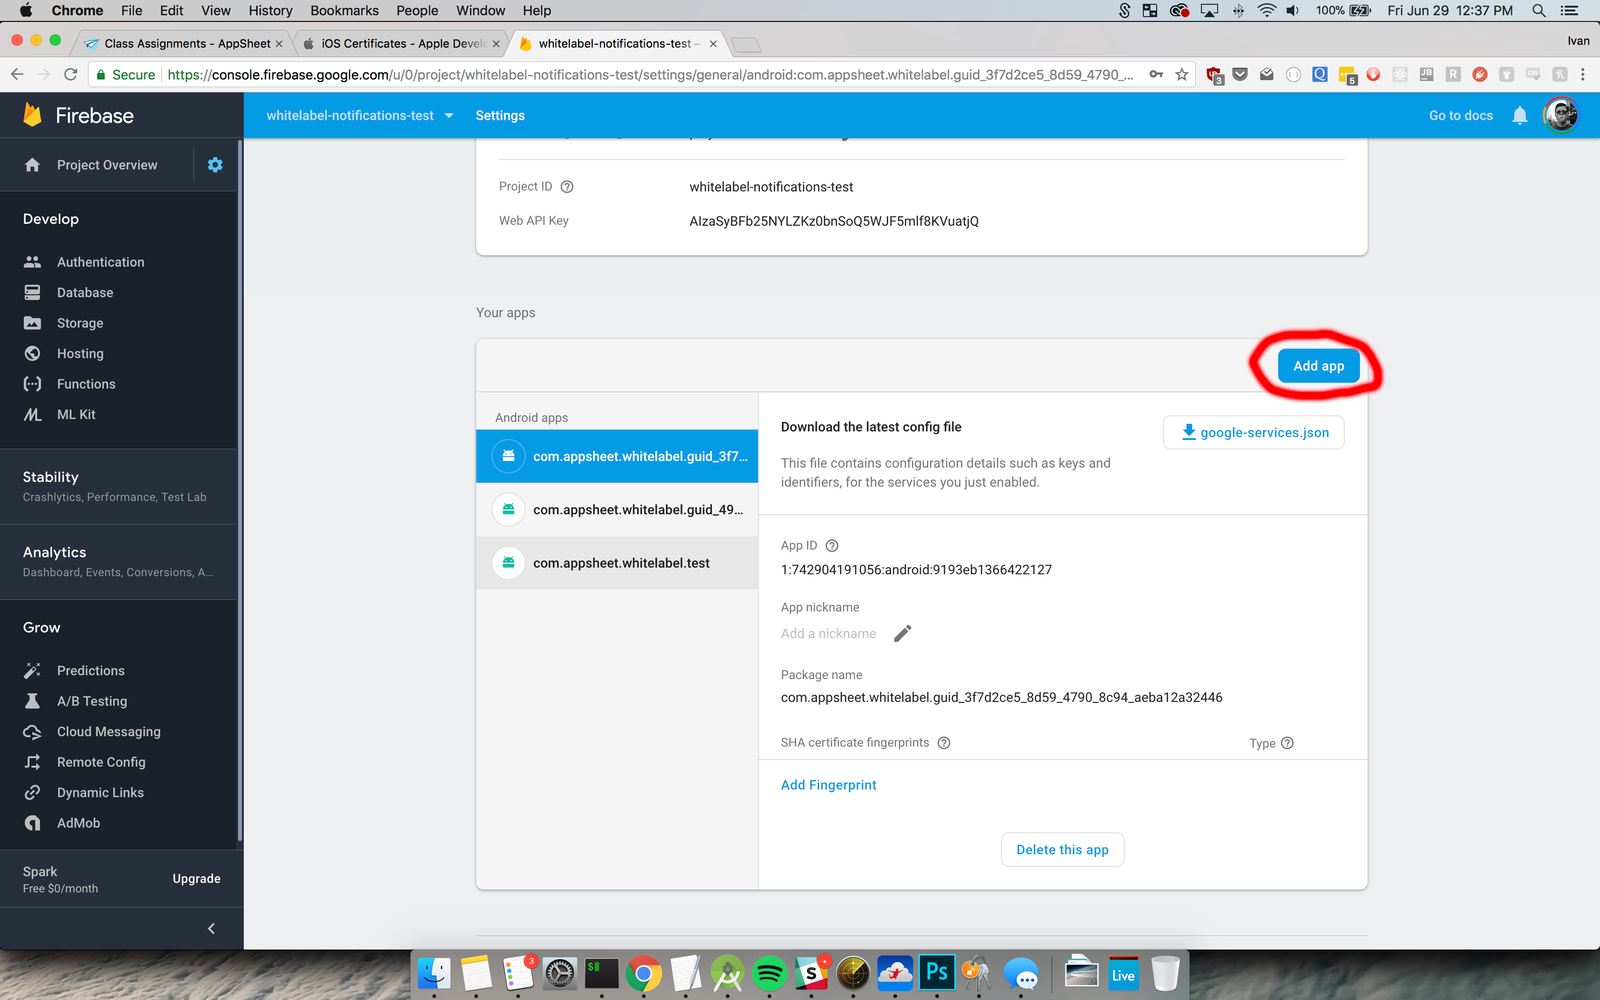Select com.appsheet.whitelabel.guid_3f7 app
Viewport: 1600px width, 1000px height.
click(x=617, y=456)
